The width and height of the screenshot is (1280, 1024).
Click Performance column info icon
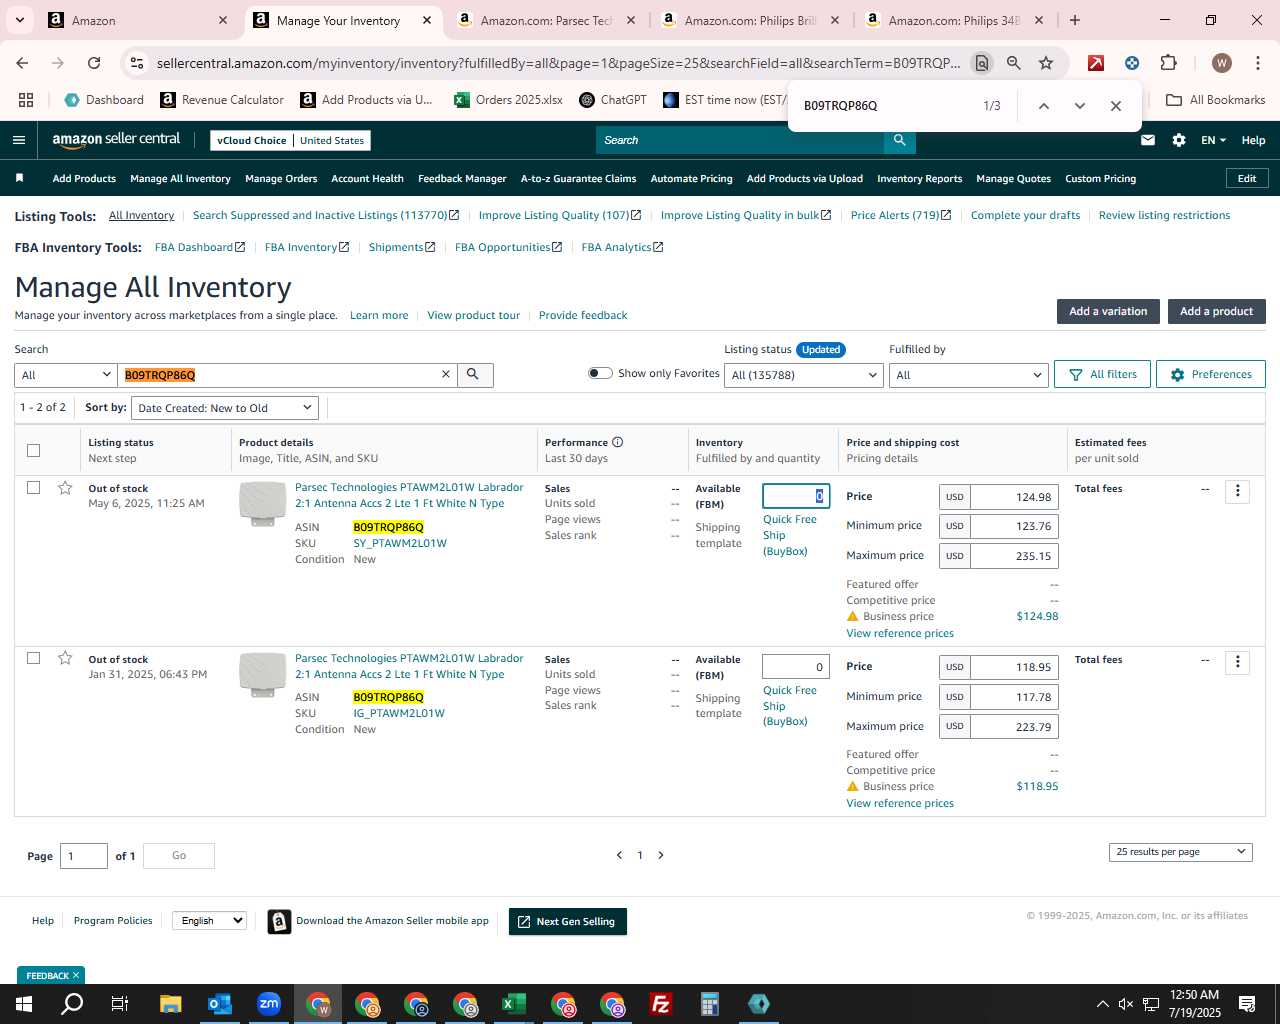point(618,442)
